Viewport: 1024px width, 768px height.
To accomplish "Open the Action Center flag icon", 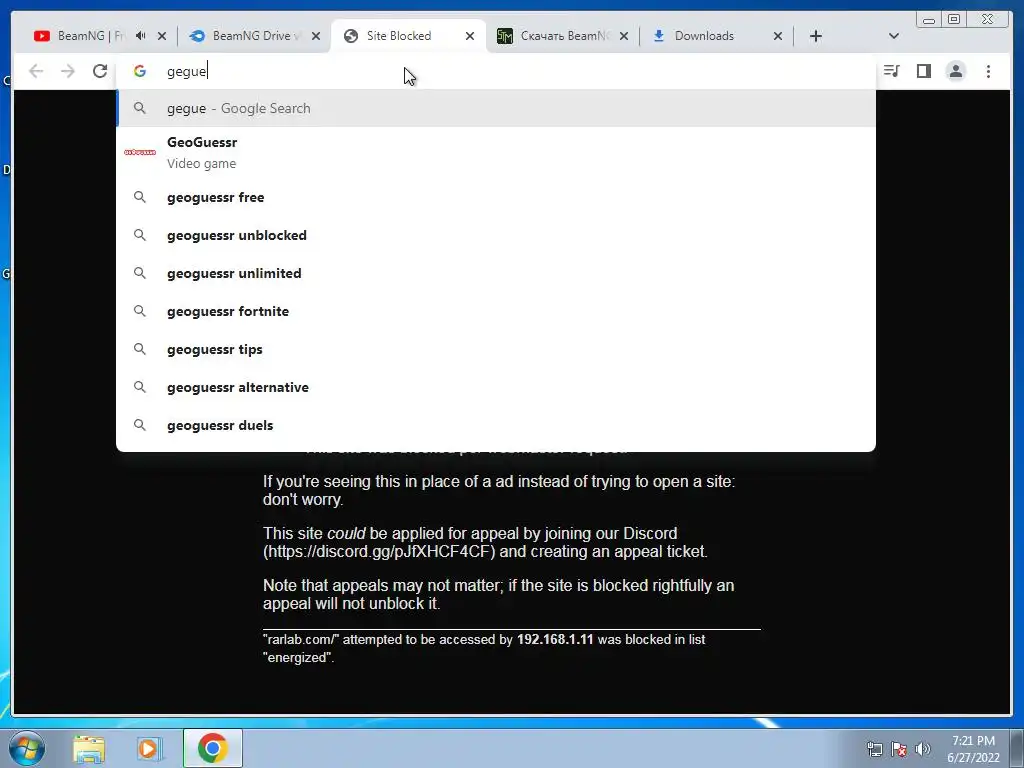I will (899, 749).
